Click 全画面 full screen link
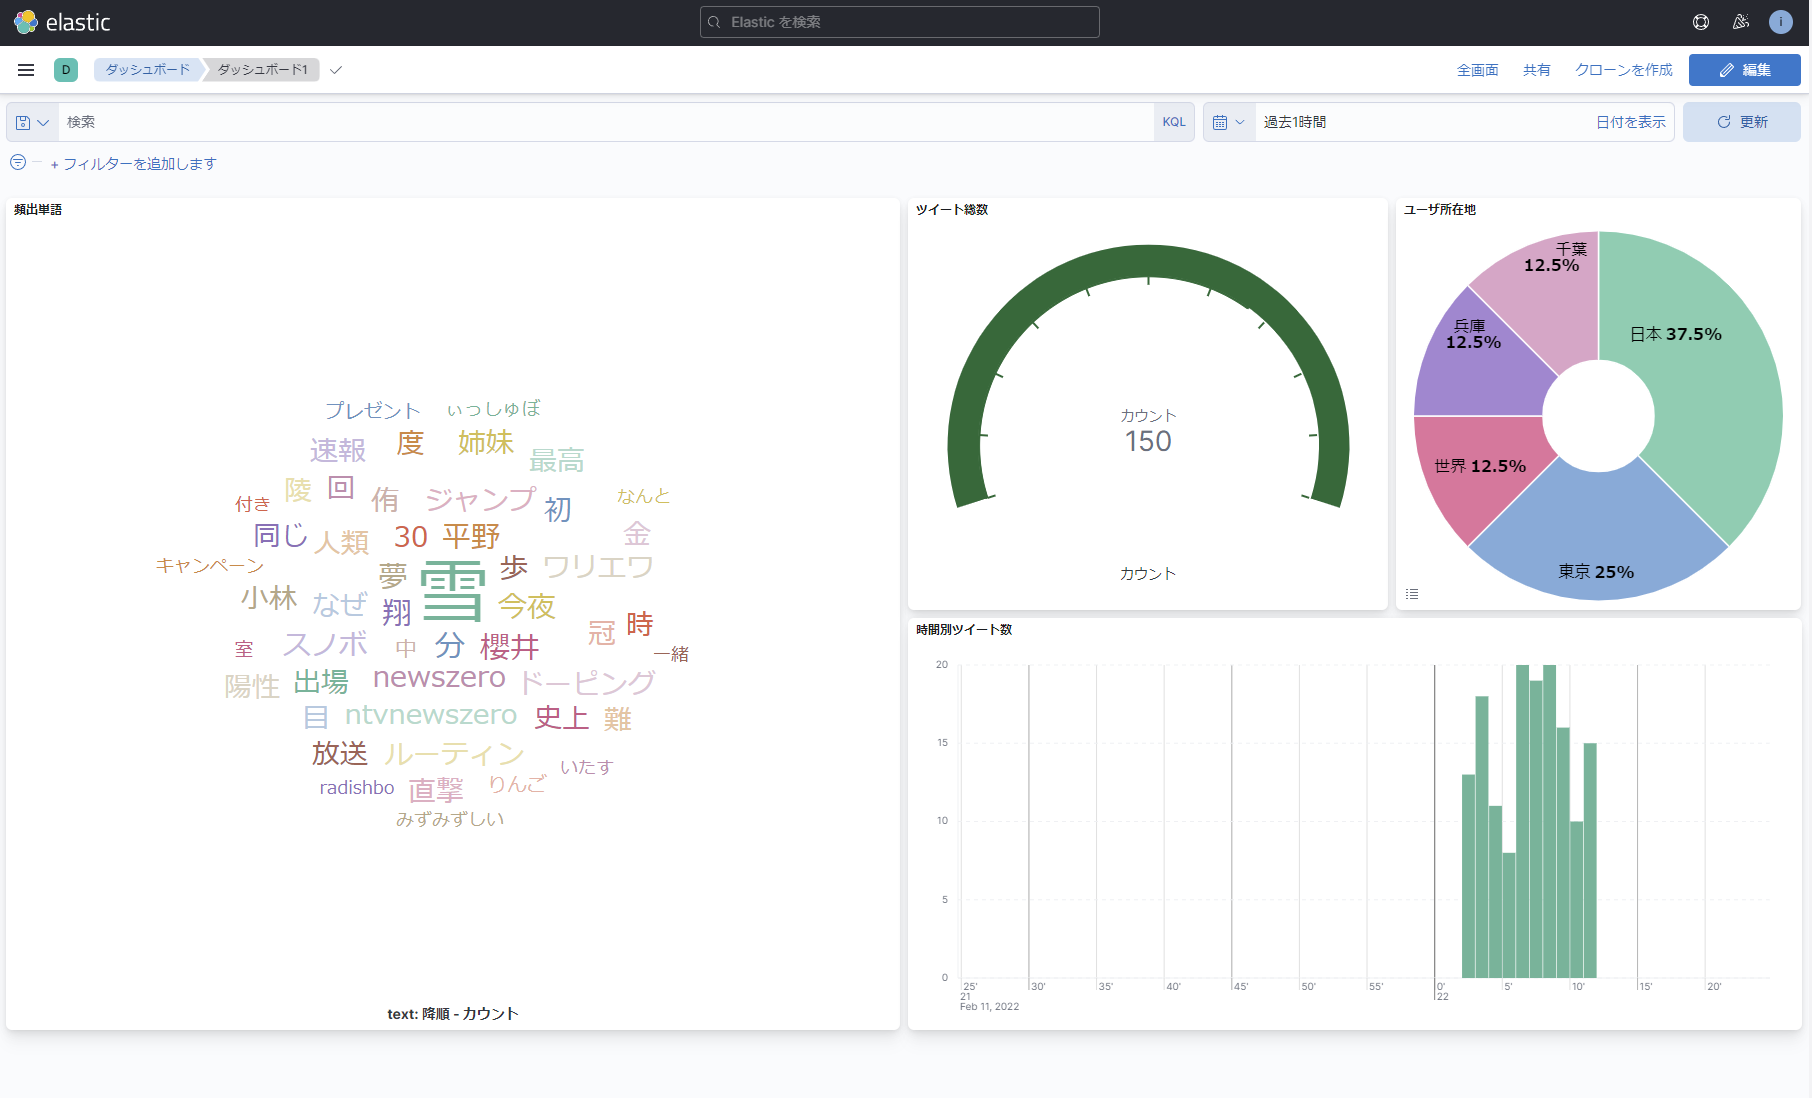 [x=1477, y=70]
